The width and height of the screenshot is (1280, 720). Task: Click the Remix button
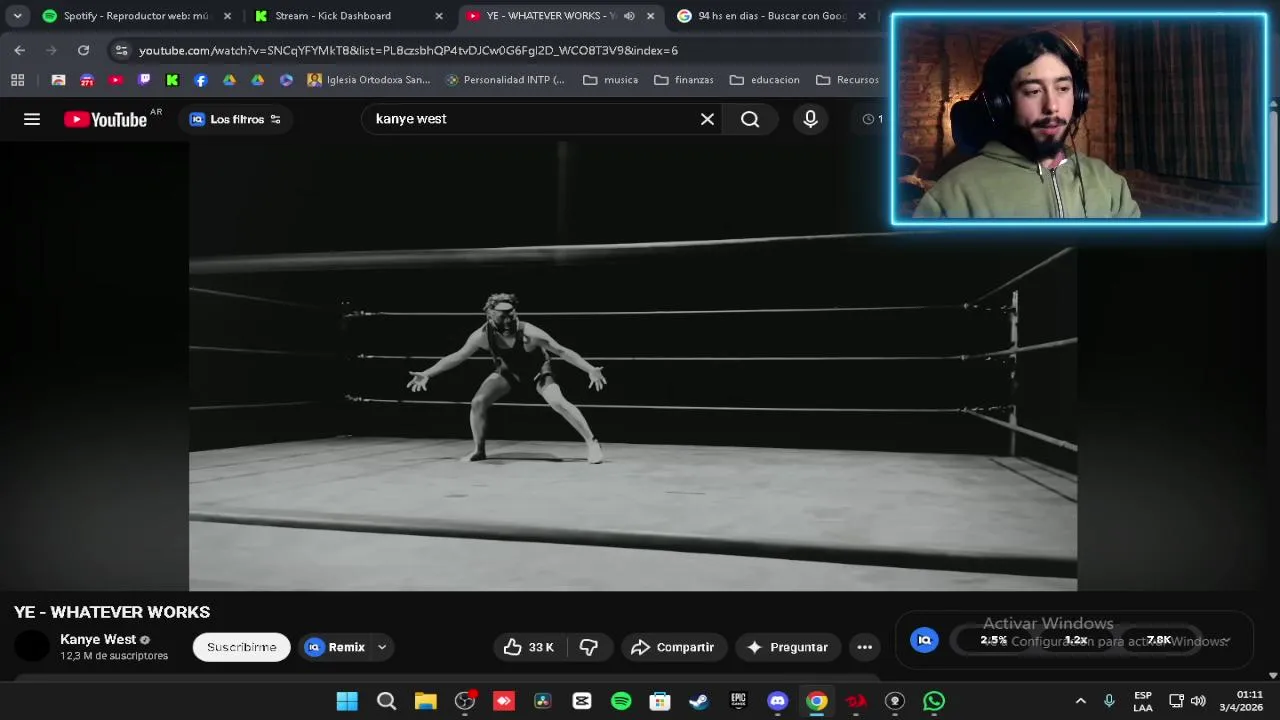pos(335,647)
